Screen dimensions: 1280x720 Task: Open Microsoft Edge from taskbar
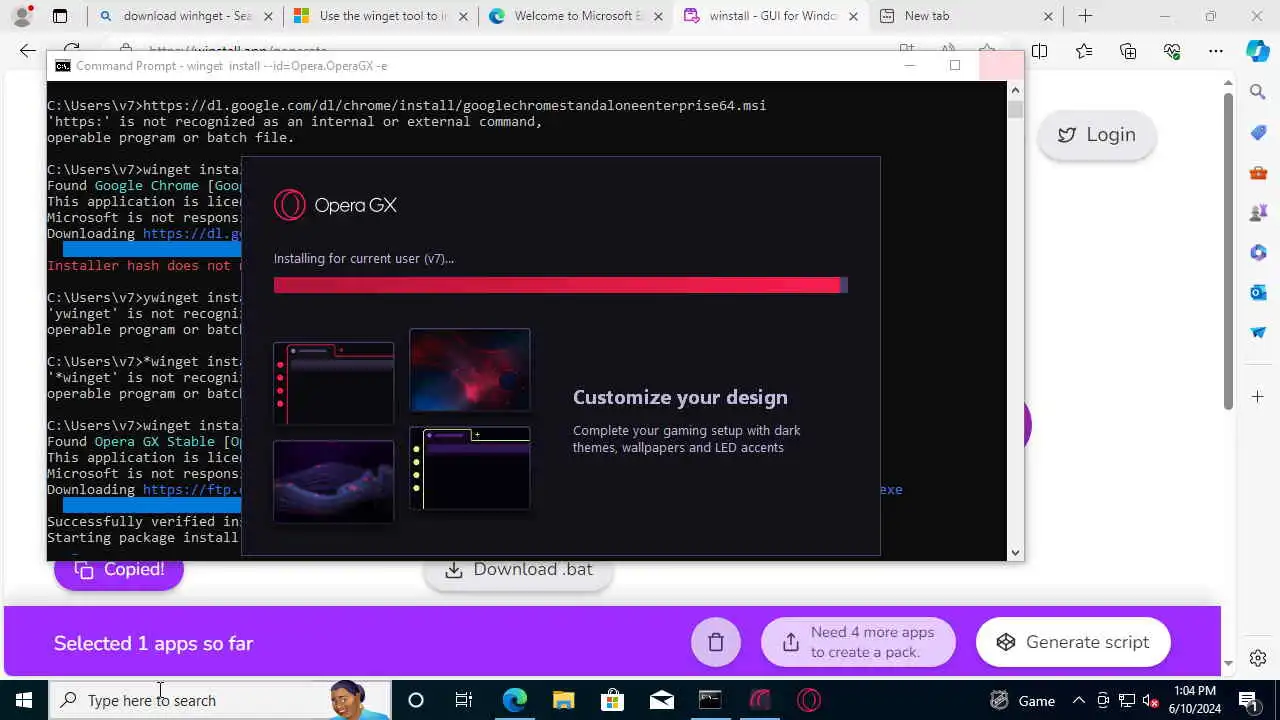pos(514,700)
